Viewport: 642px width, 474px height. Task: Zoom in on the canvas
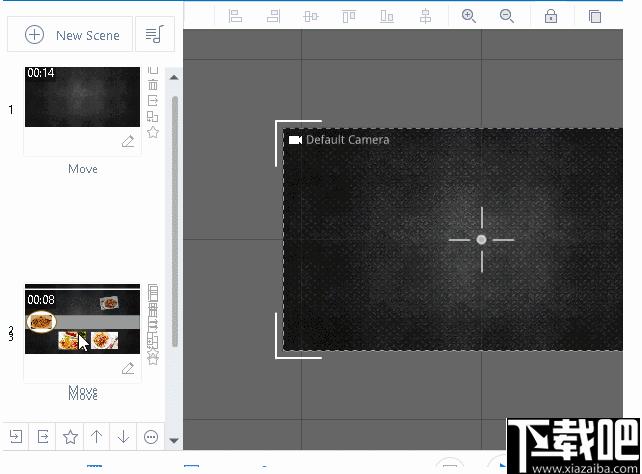click(468, 16)
